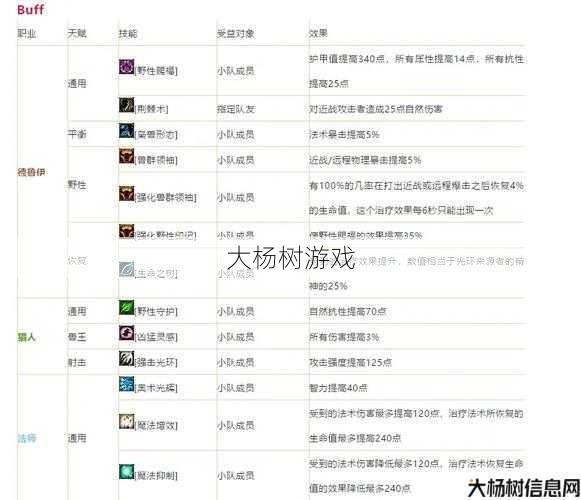Screen dimensions: 581x500
Task: Click the 效果 column header
Action: pyautogui.click(x=319, y=34)
